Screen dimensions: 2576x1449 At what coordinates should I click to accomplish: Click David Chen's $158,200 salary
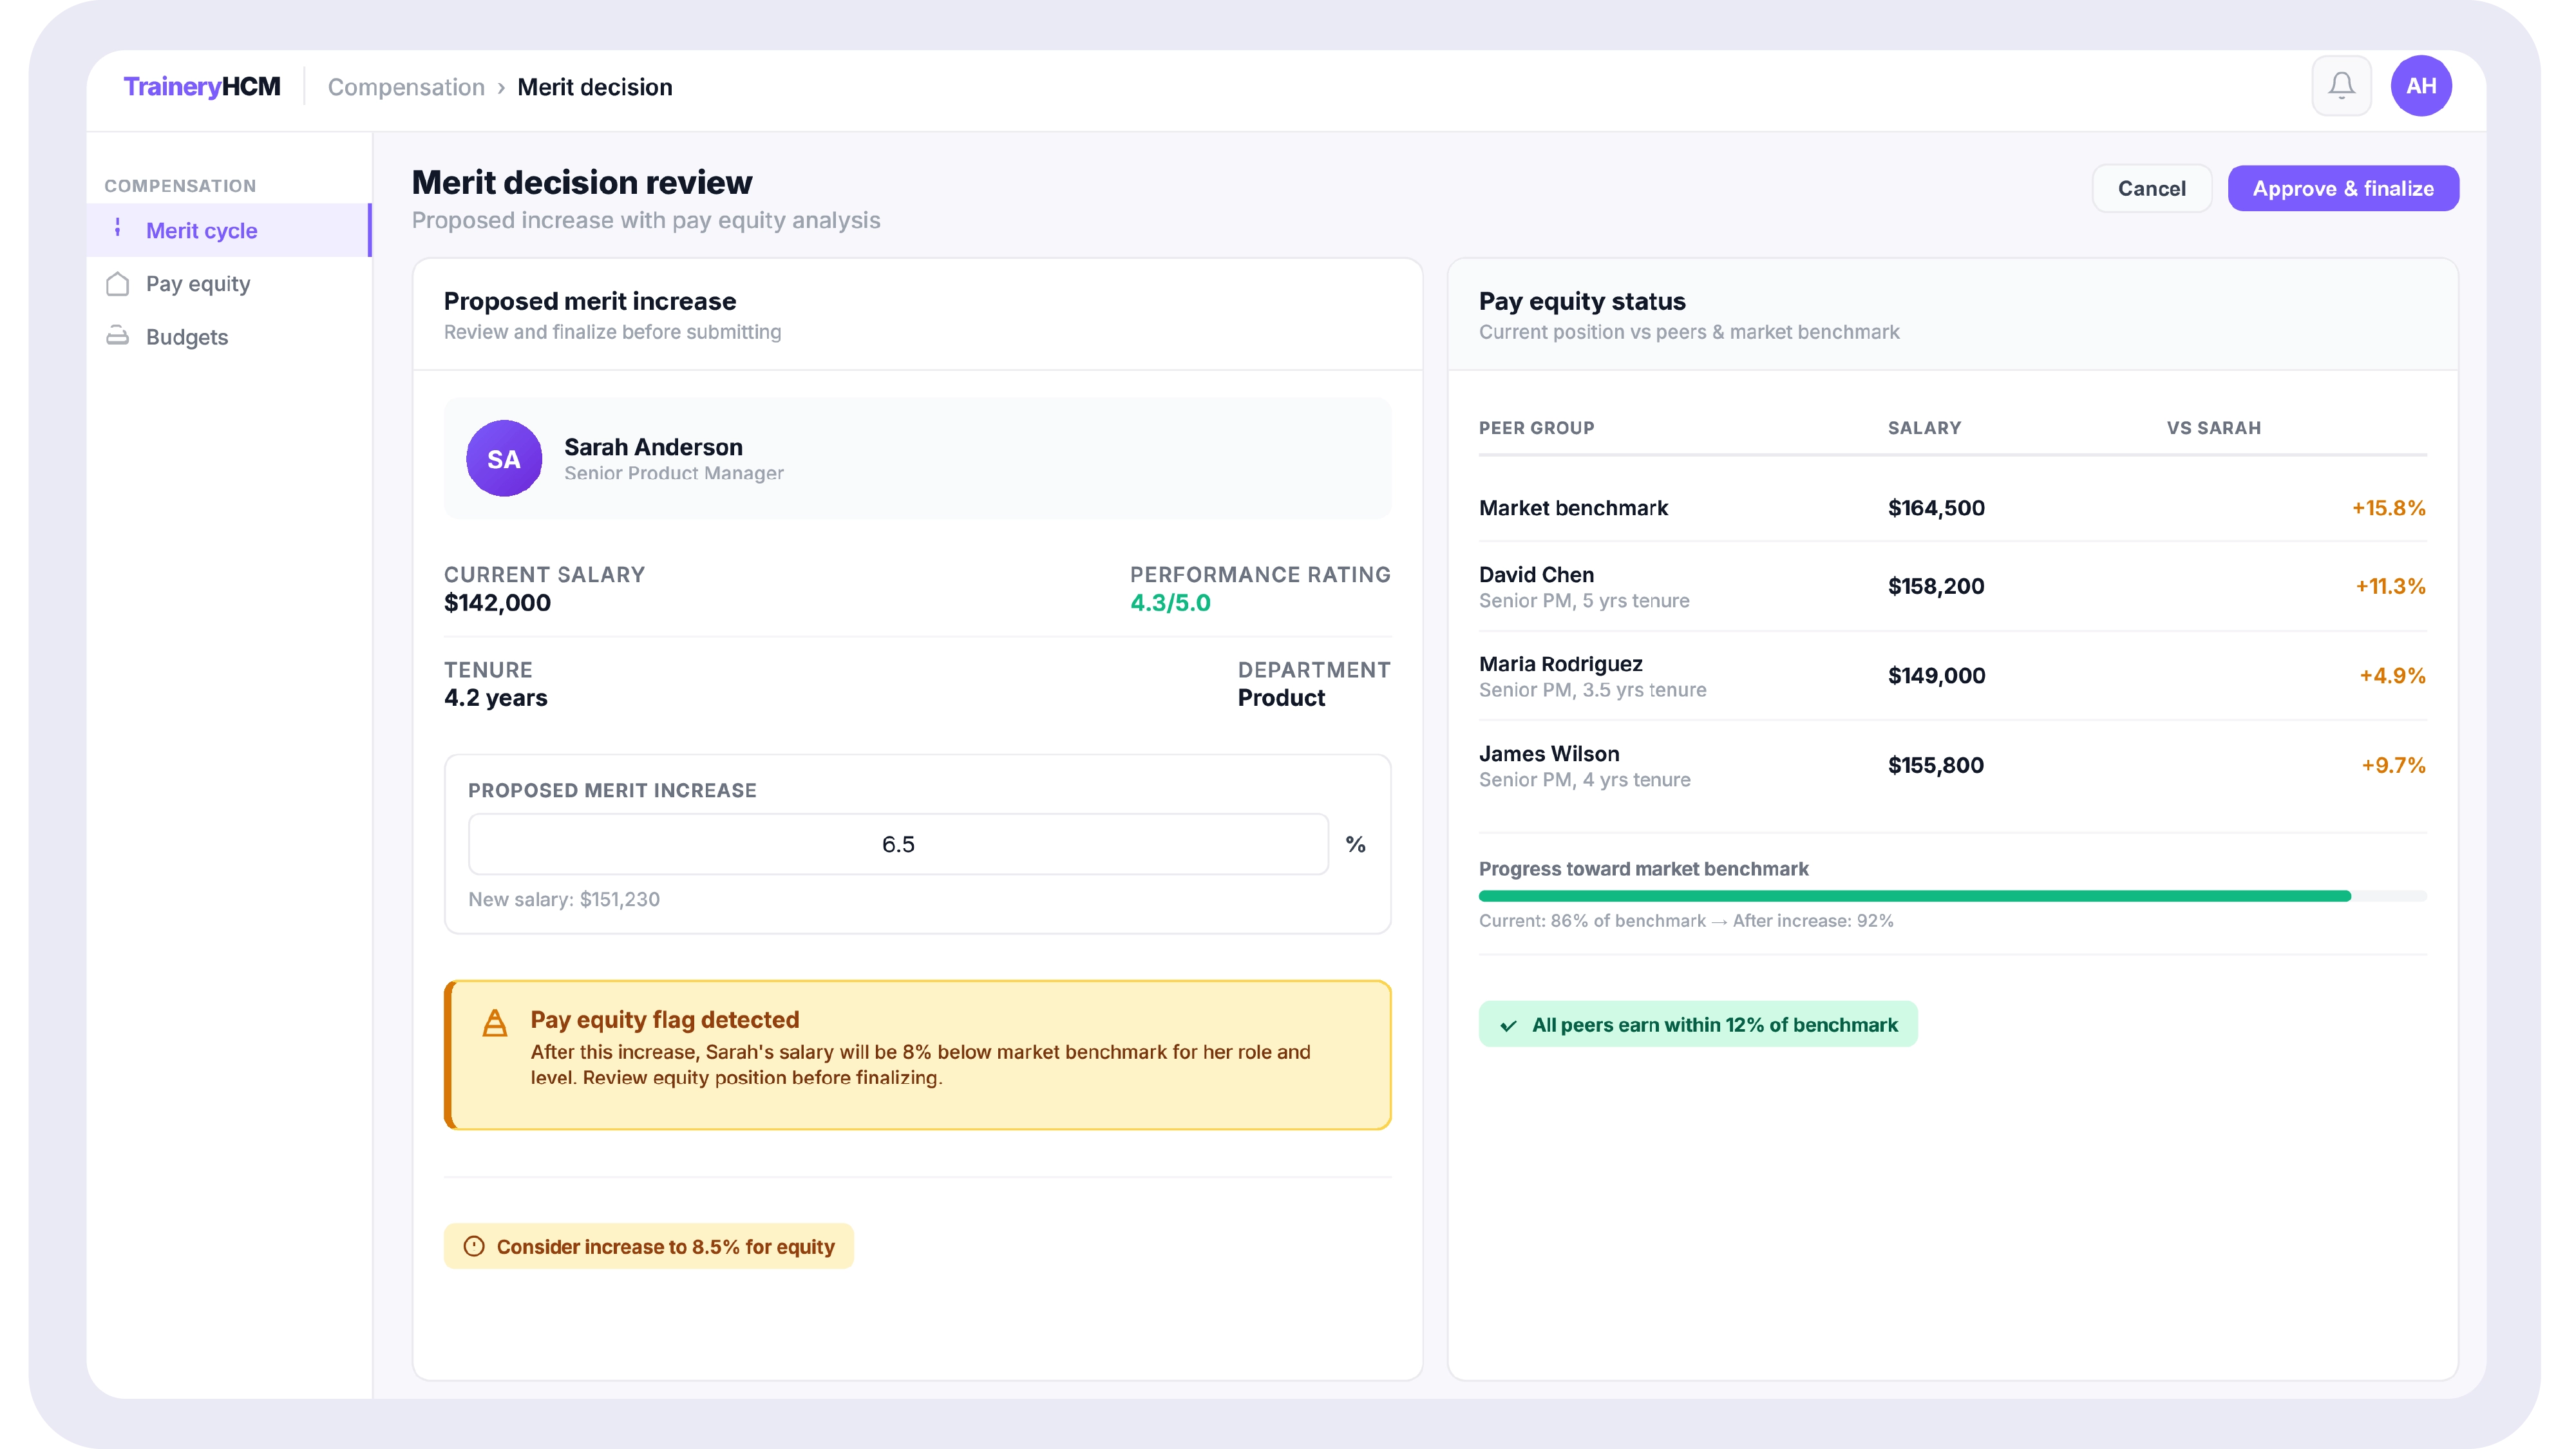point(1936,586)
